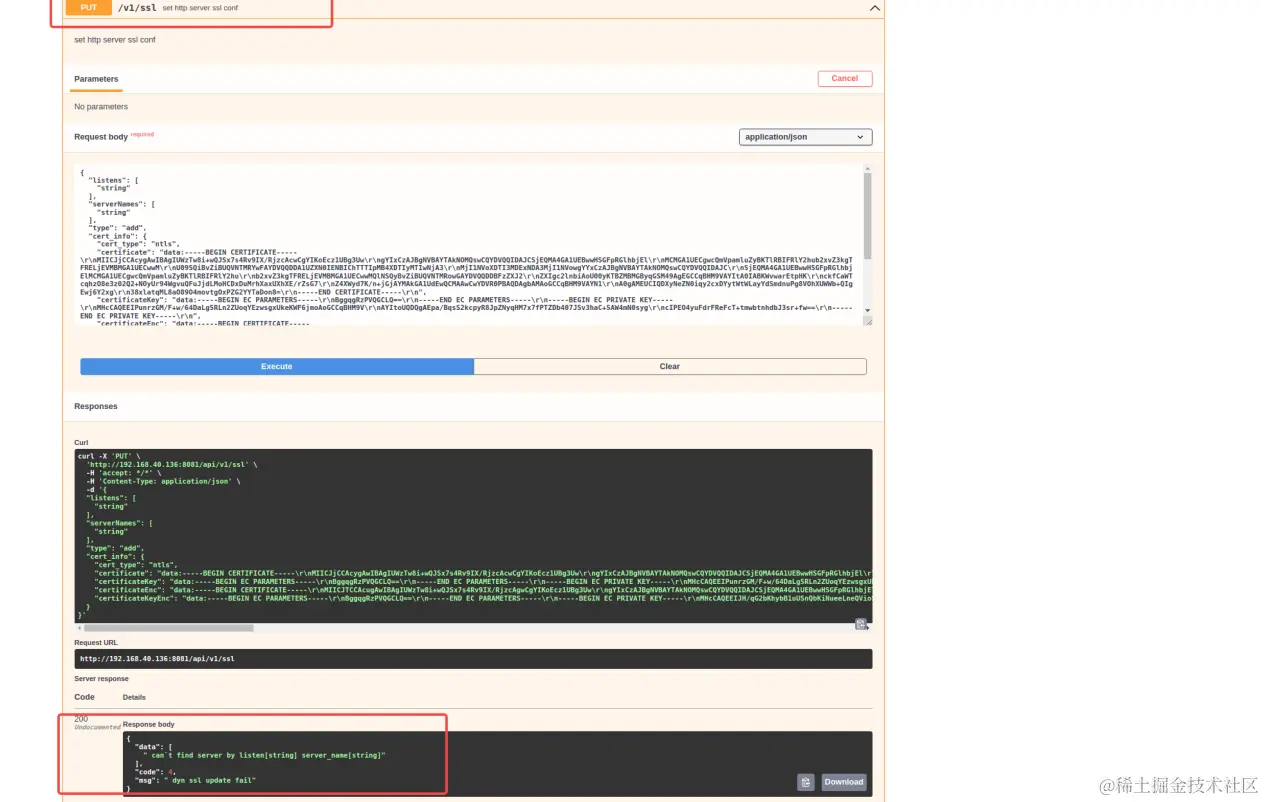The width and height of the screenshot is (1265, 802).
Task: Execute the PUT request
Action: (277, 367)
